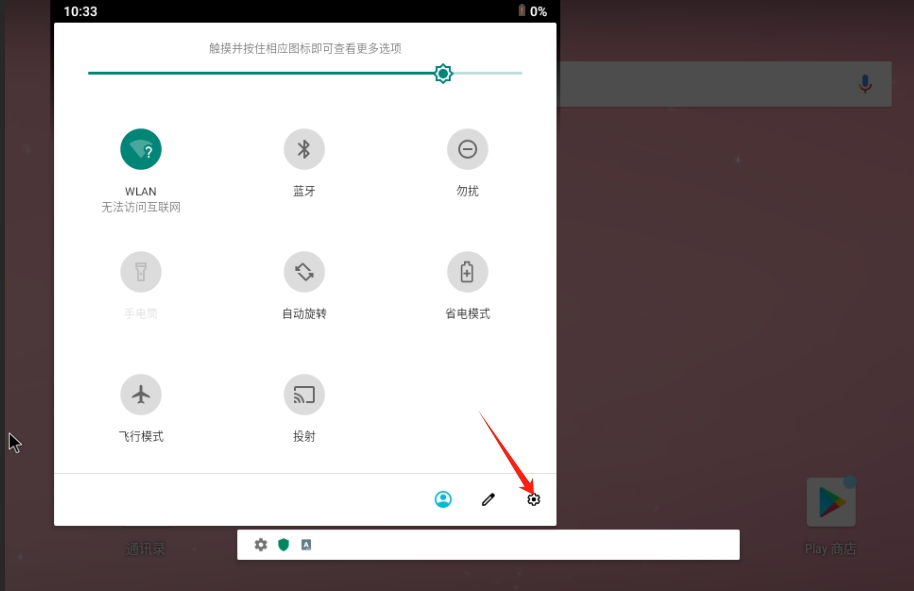Turn off the WLAN tile
This screenshot has width=914, height=591.
pyautogui.click(x=141, y=150)
